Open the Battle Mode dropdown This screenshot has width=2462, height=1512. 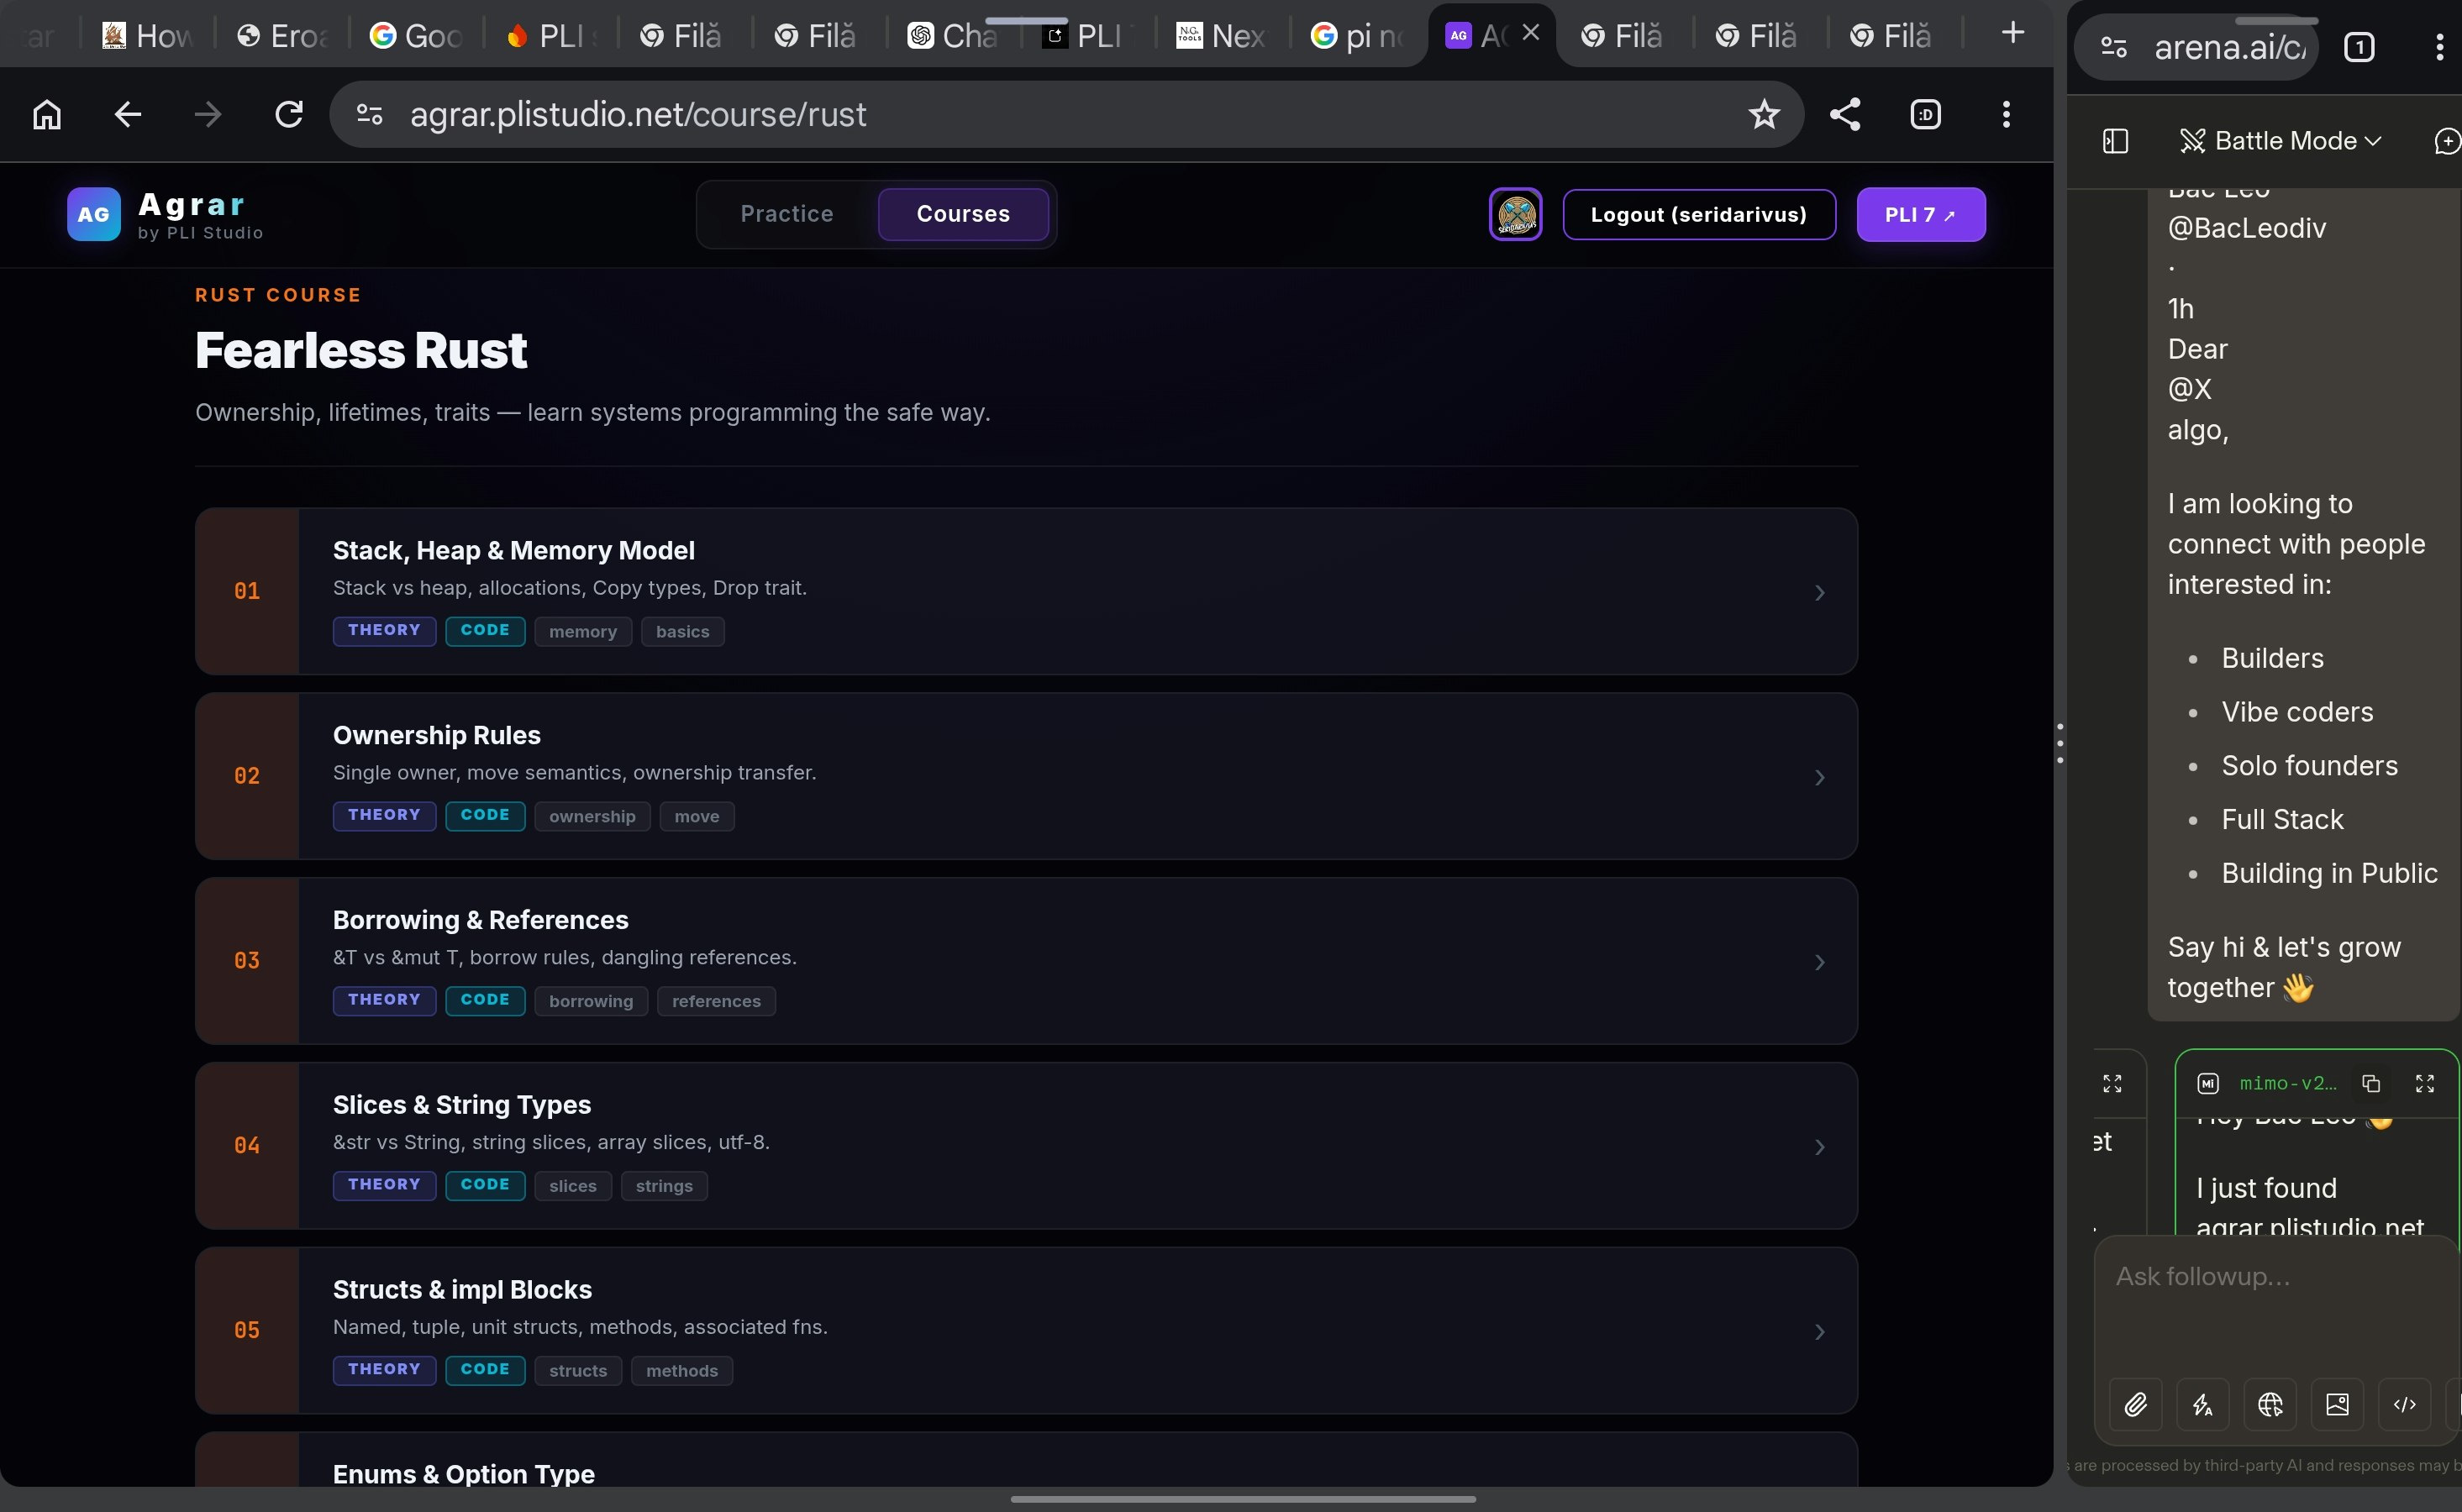click(x=2280, y=141)
